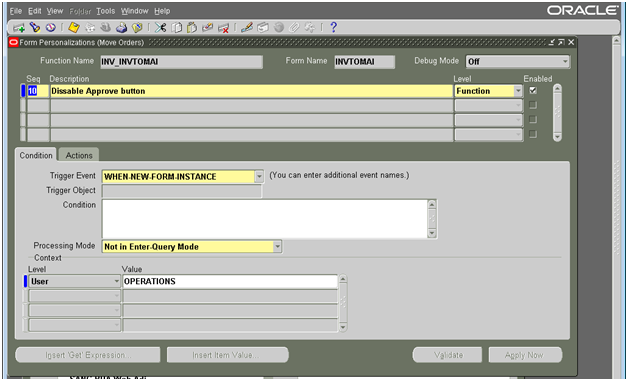Viewport: 627px width, 379px height.
Task: Open the Edit menu
Action: (x=34, y=11)
